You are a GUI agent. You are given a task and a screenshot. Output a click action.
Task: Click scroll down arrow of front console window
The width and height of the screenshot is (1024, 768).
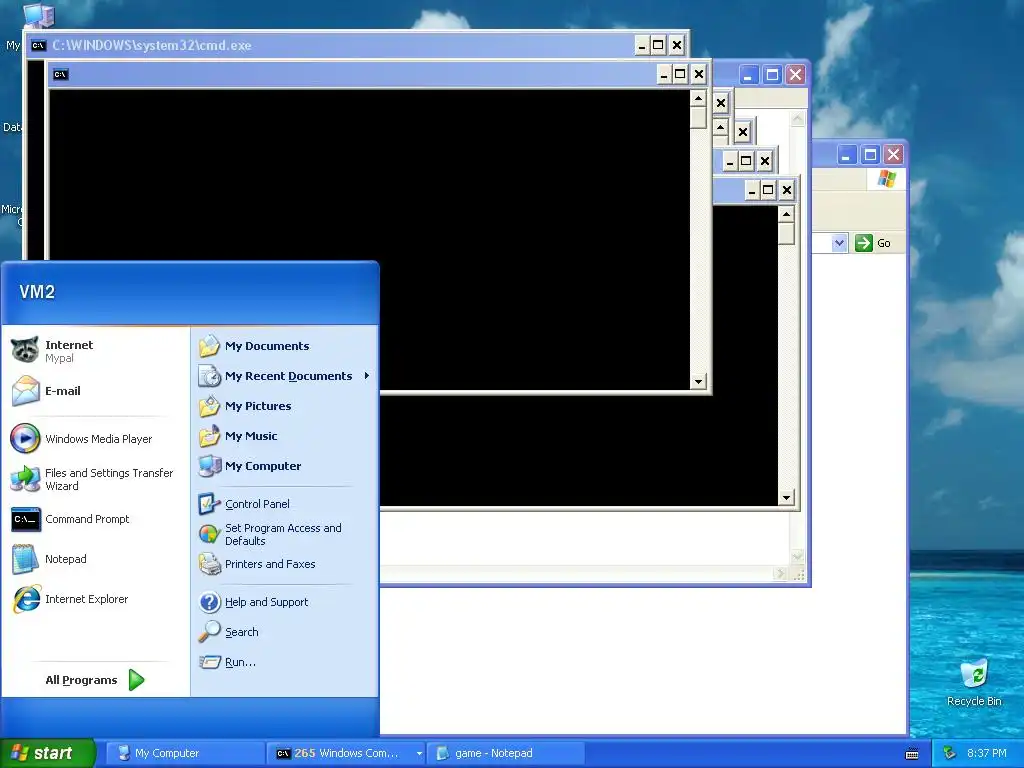(x=698, y=381)
